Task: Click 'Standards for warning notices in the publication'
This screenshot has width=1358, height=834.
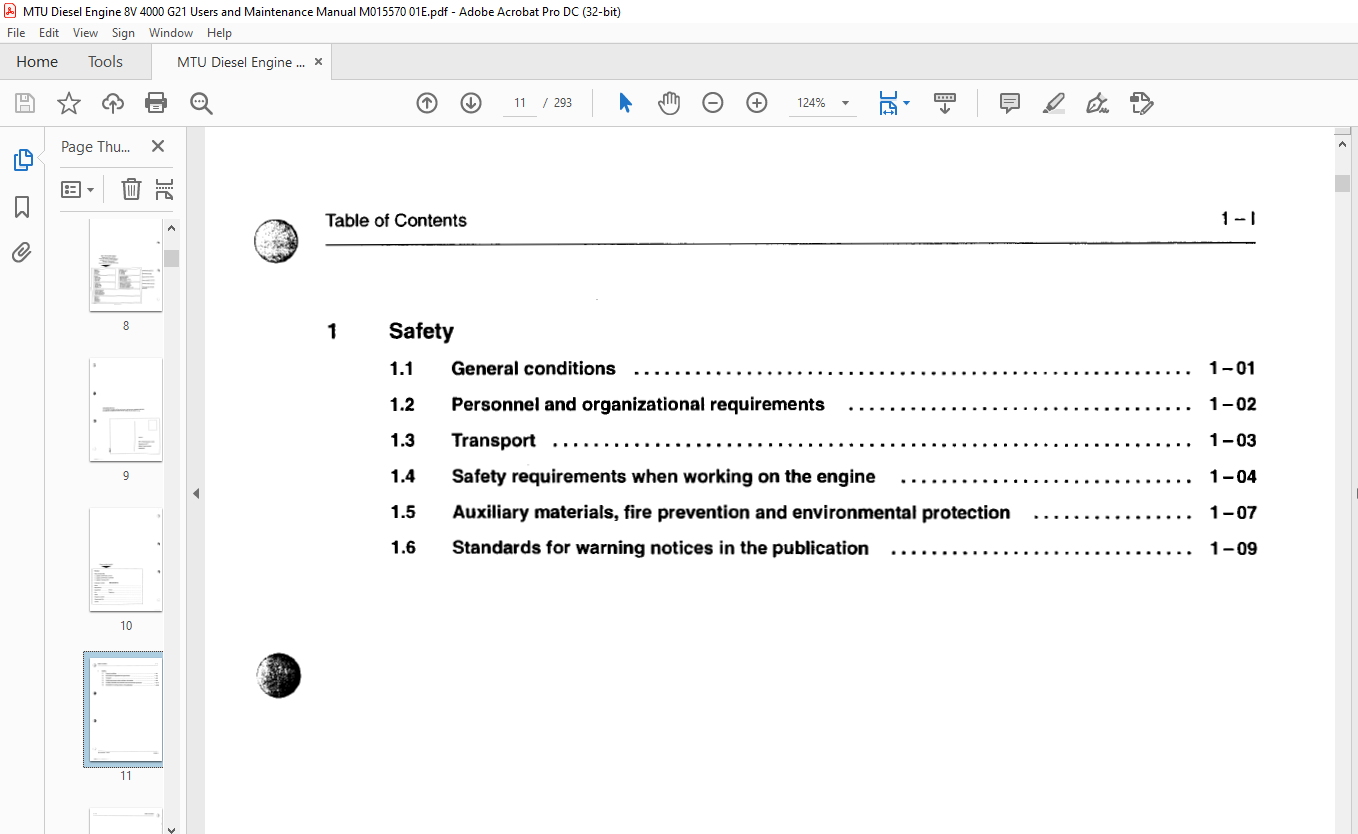Action: (660, 548)
